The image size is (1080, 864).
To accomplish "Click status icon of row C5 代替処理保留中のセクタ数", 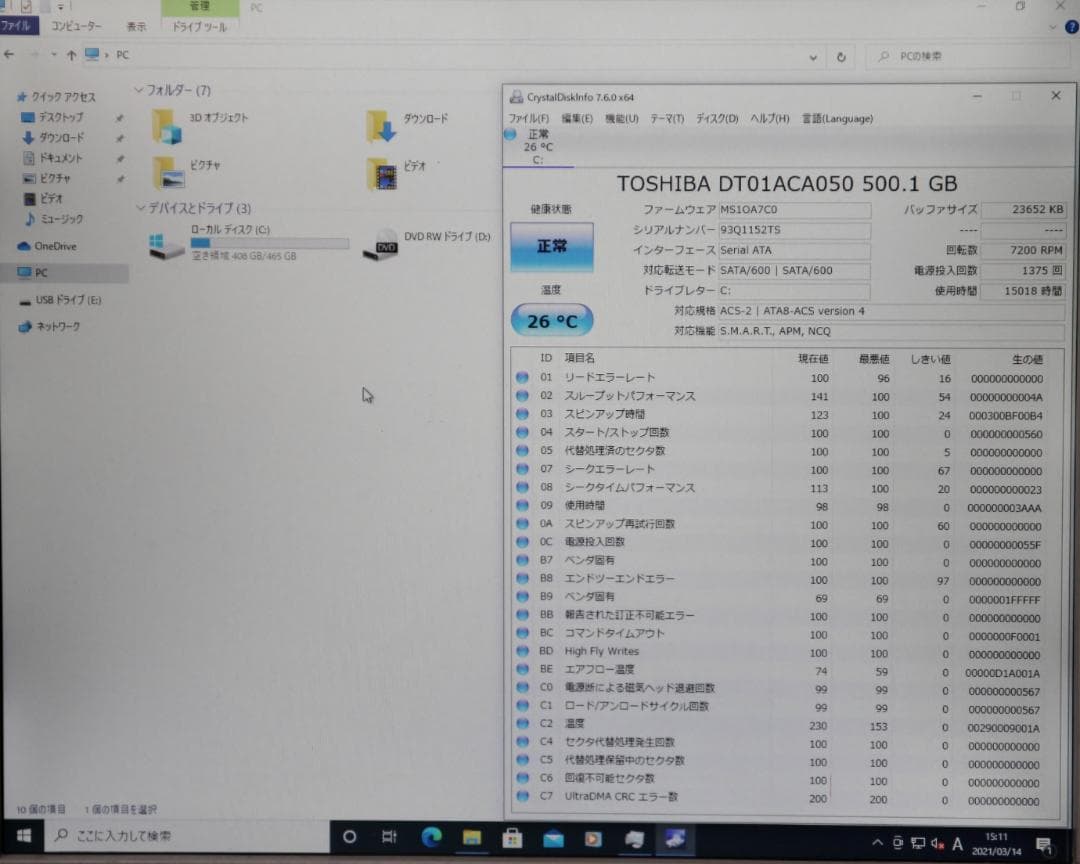I will tap(522, 760).
